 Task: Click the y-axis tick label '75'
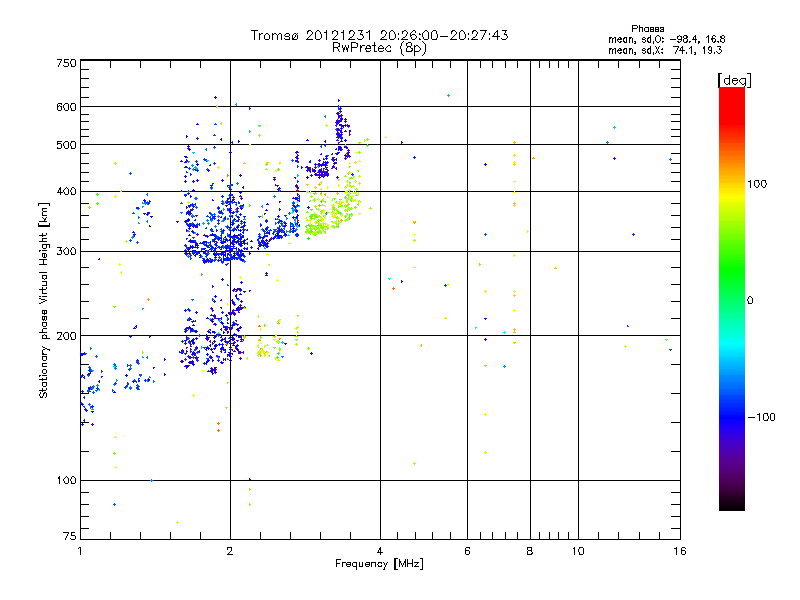click(69, 536)
